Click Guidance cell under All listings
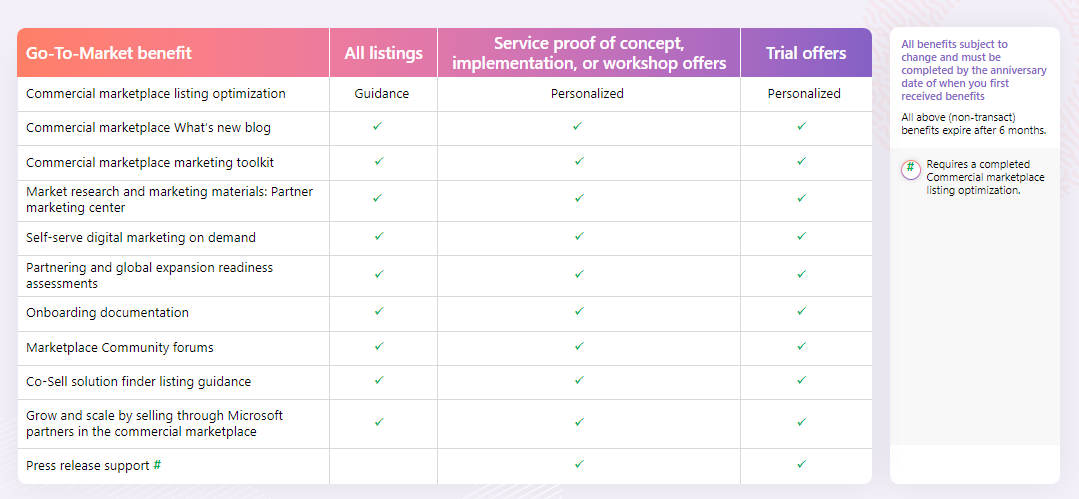Screen dimensions: 1079x499 [382, 93]
